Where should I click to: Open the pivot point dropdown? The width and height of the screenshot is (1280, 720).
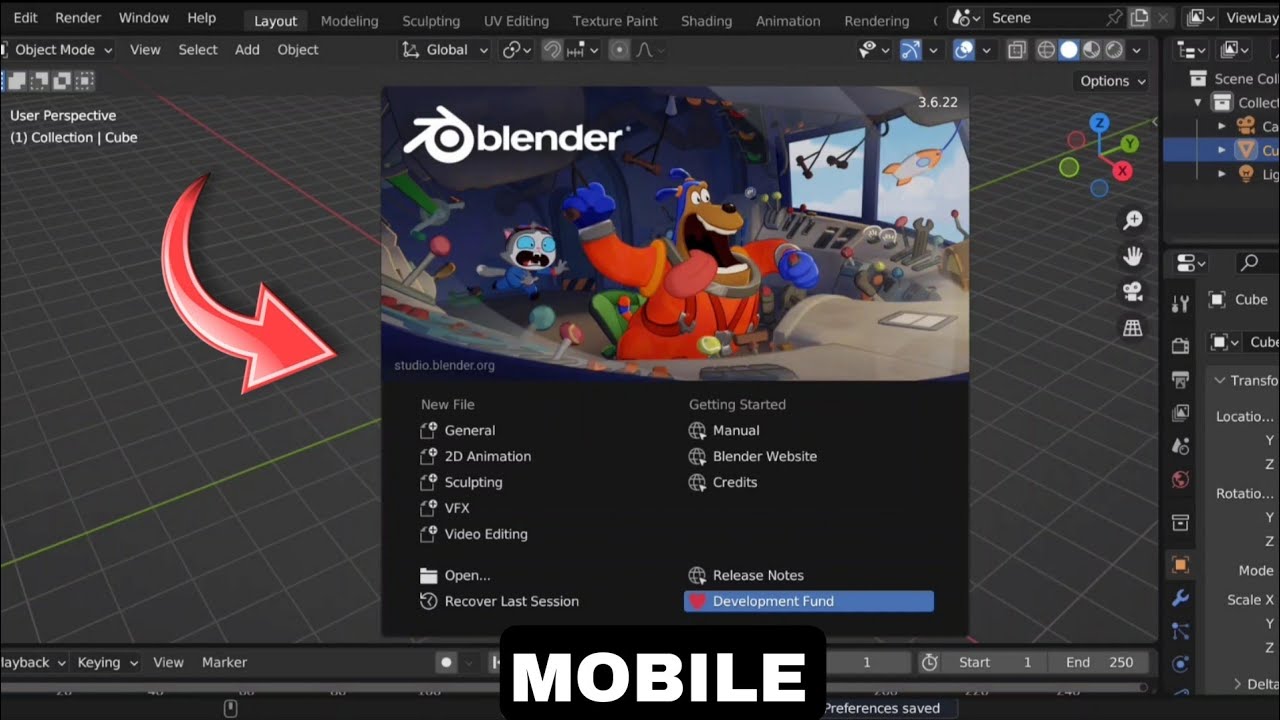(x=517, y=50)
